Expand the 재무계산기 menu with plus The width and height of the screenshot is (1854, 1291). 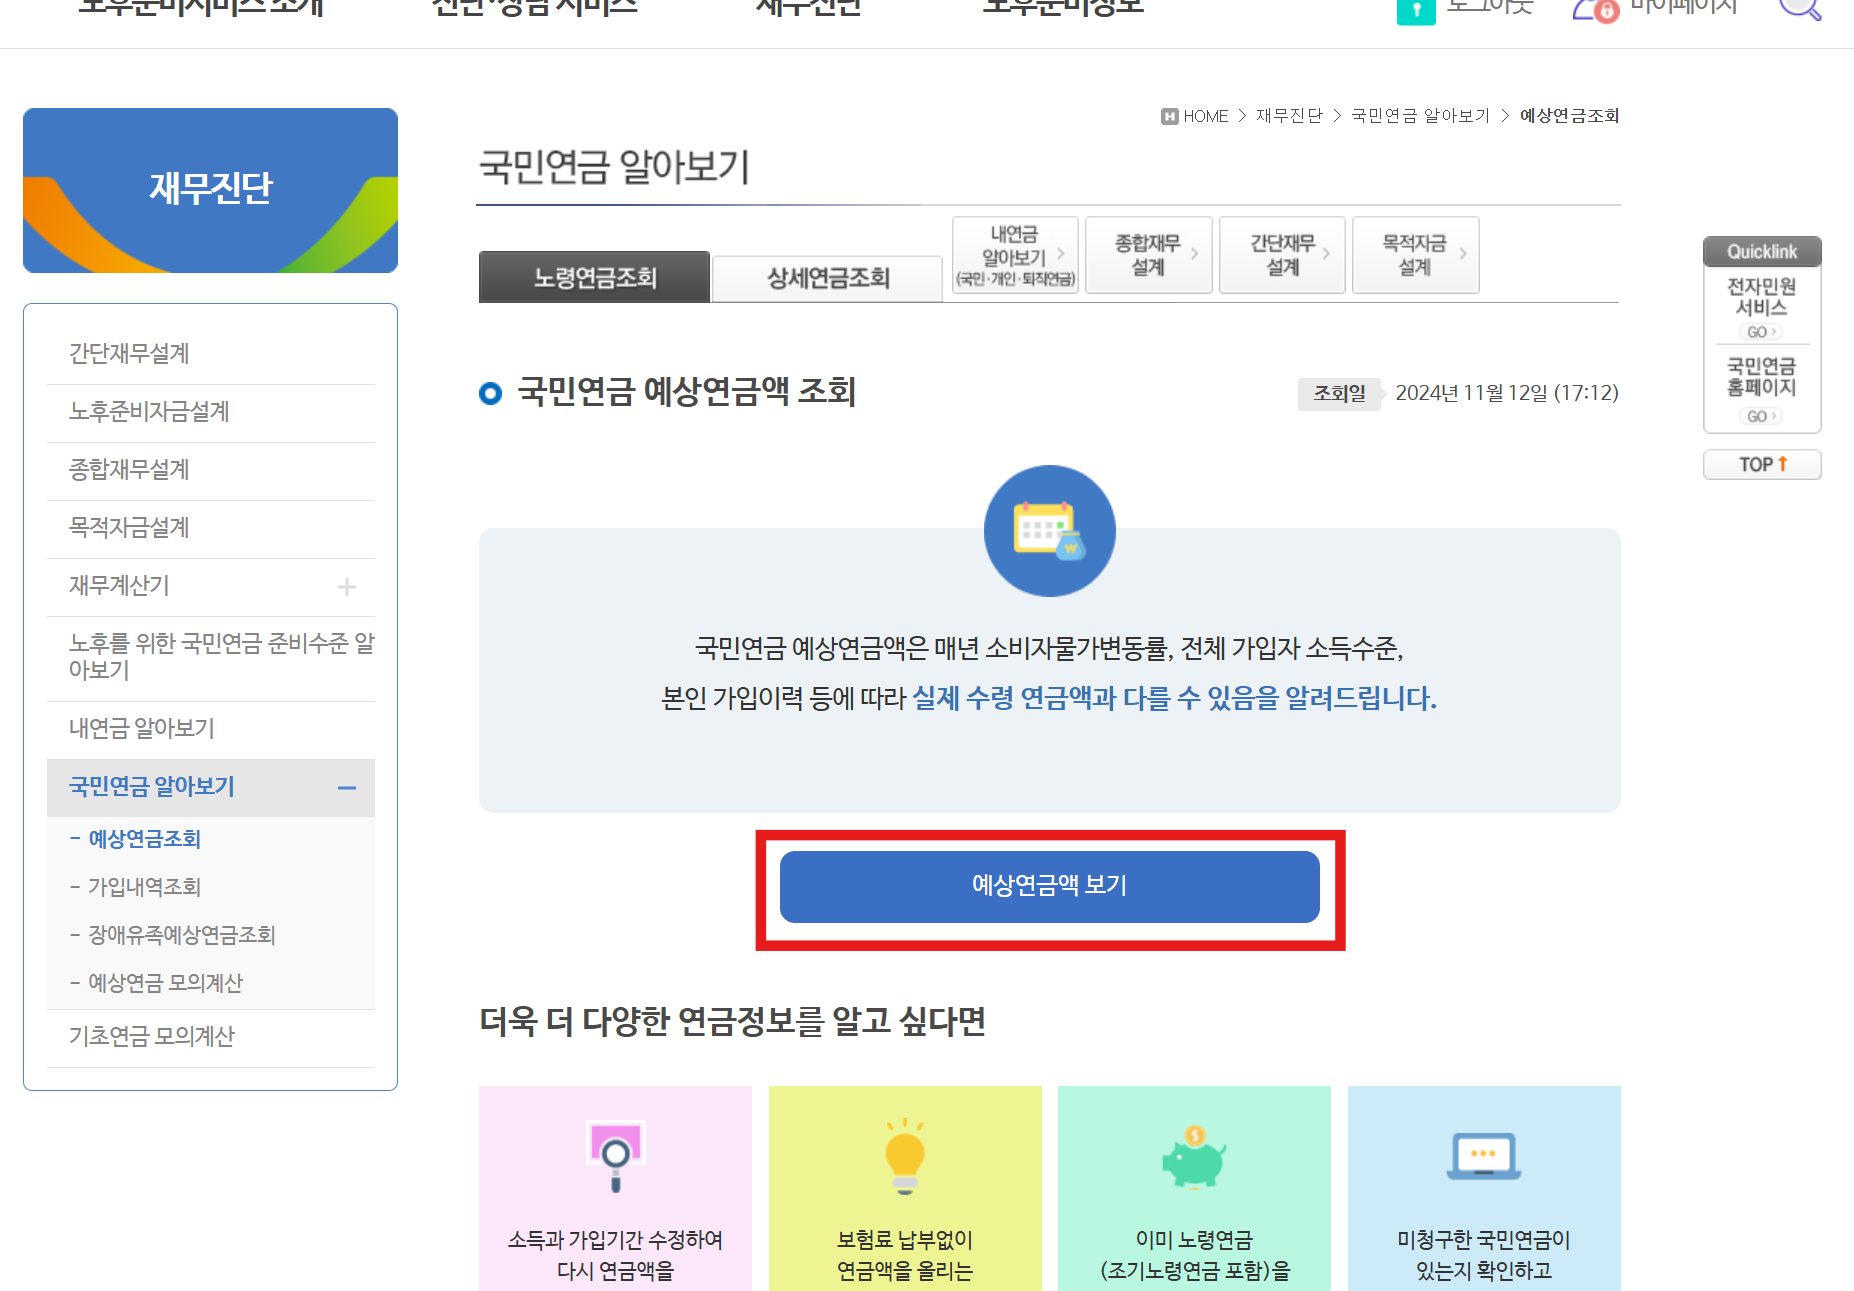coord(348,587)
